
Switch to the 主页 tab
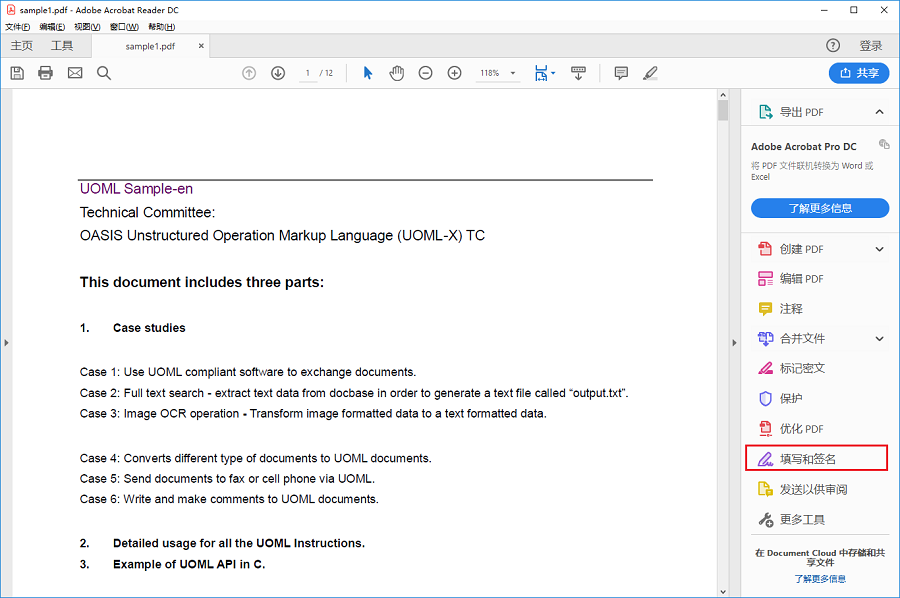[22, 46]
